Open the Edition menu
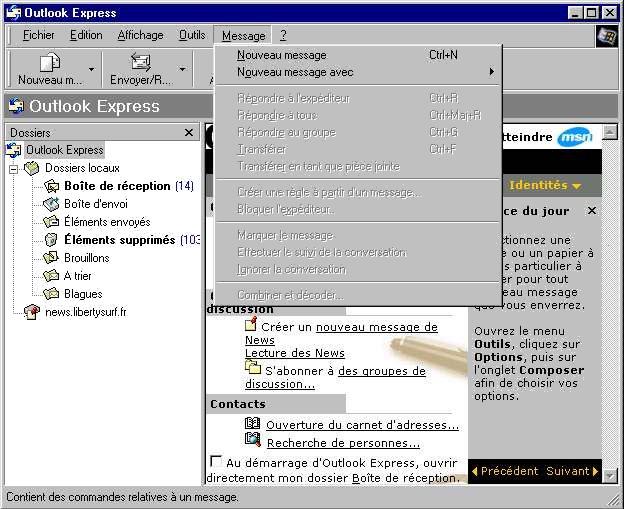Image resolution: width=624 pixels, height=509 pixels. click(x=86, y=35)
